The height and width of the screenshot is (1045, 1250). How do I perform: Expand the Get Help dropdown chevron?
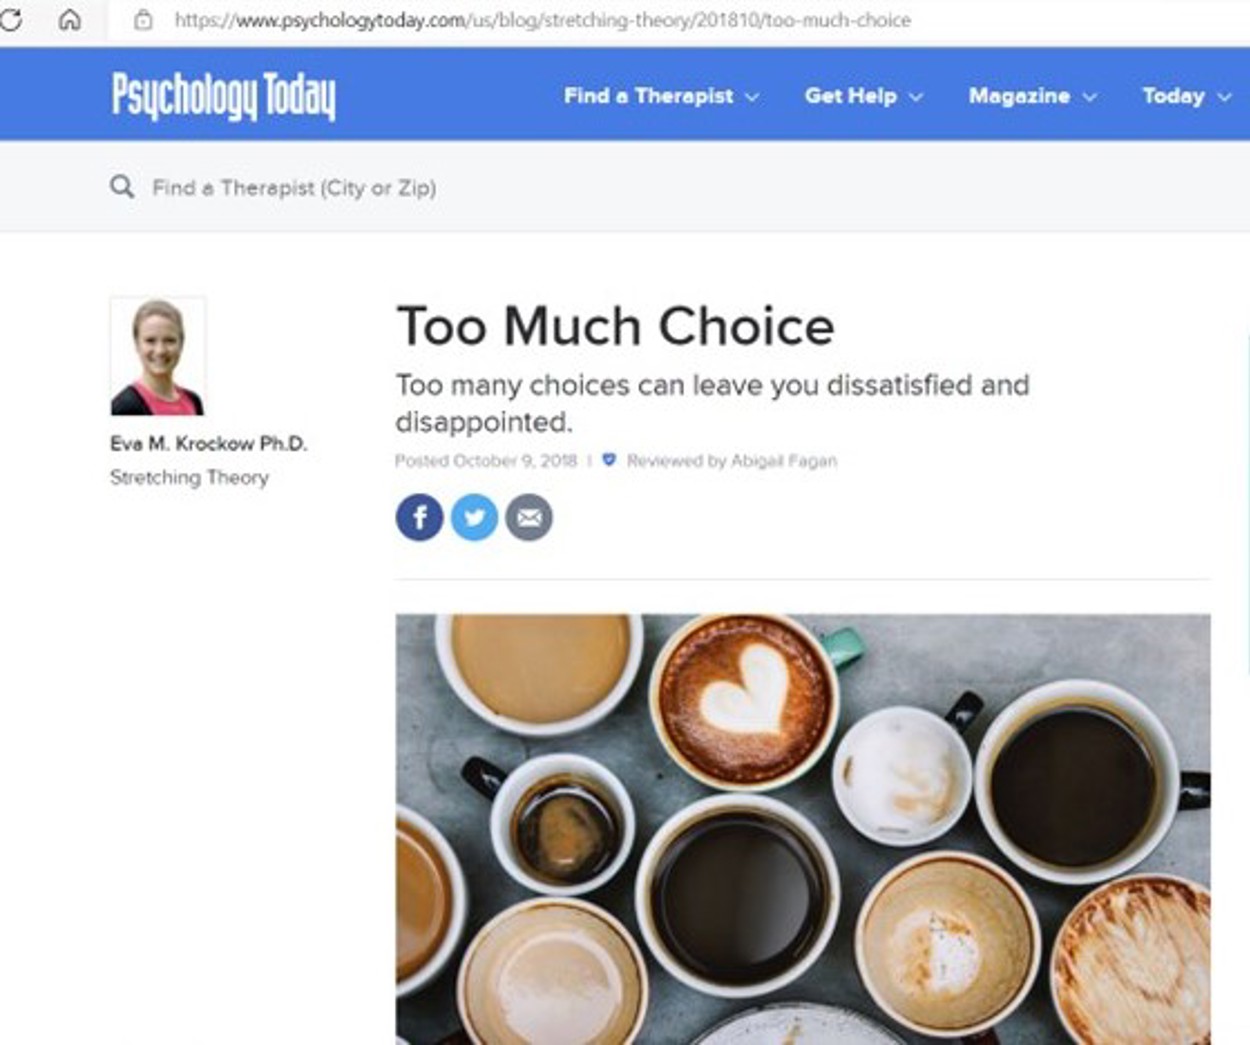click(916, 97)
